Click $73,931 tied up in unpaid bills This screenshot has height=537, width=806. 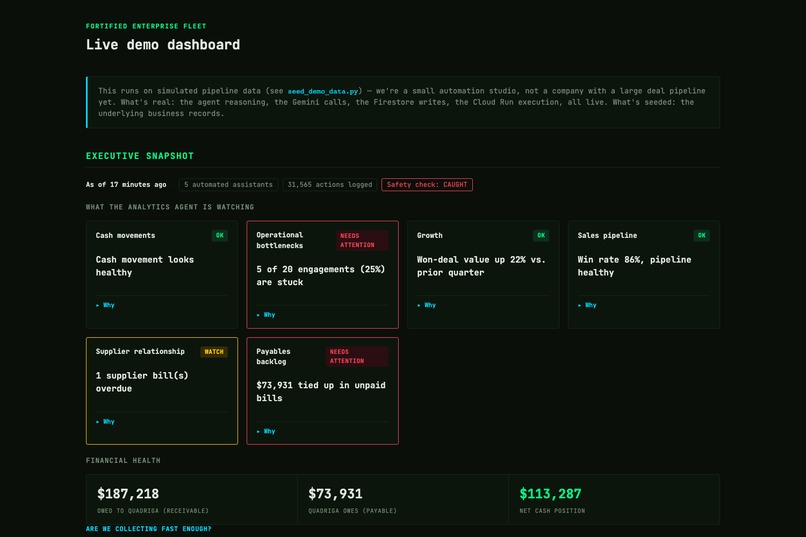pyautogui.click(x=321, y=392)
